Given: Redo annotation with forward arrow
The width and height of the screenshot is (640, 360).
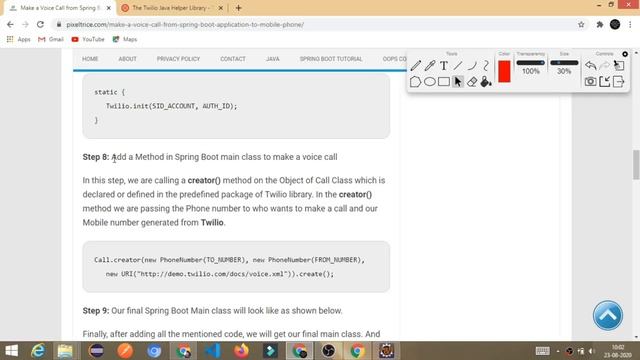Looking at the screenshot, I should [604, 65].
